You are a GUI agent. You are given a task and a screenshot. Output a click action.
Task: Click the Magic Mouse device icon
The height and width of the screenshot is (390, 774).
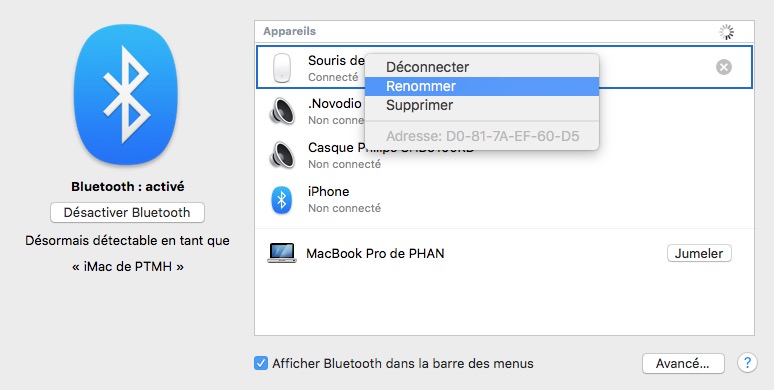(x=282, y=68)
